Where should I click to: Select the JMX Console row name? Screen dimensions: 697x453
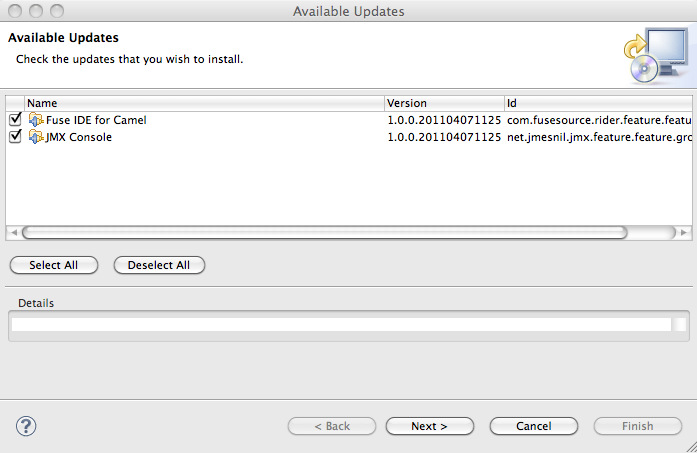pos(79,137)
